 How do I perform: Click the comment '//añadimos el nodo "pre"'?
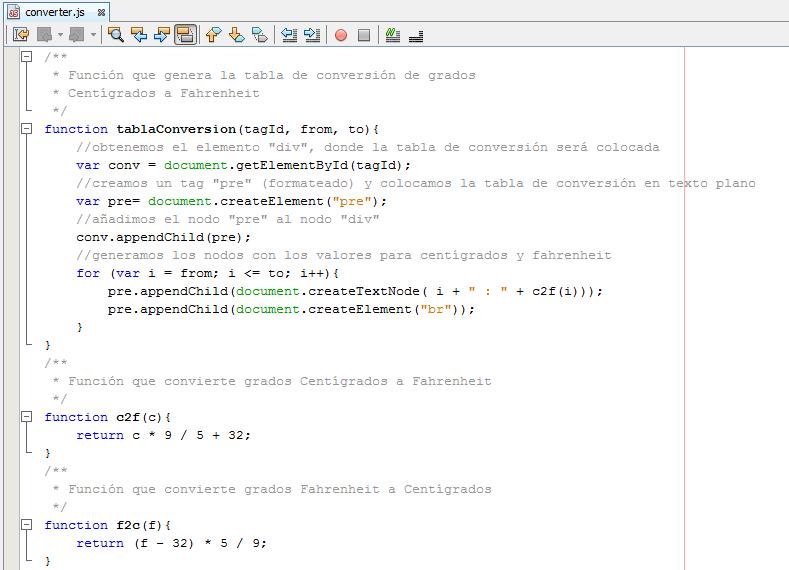point(227,219)
